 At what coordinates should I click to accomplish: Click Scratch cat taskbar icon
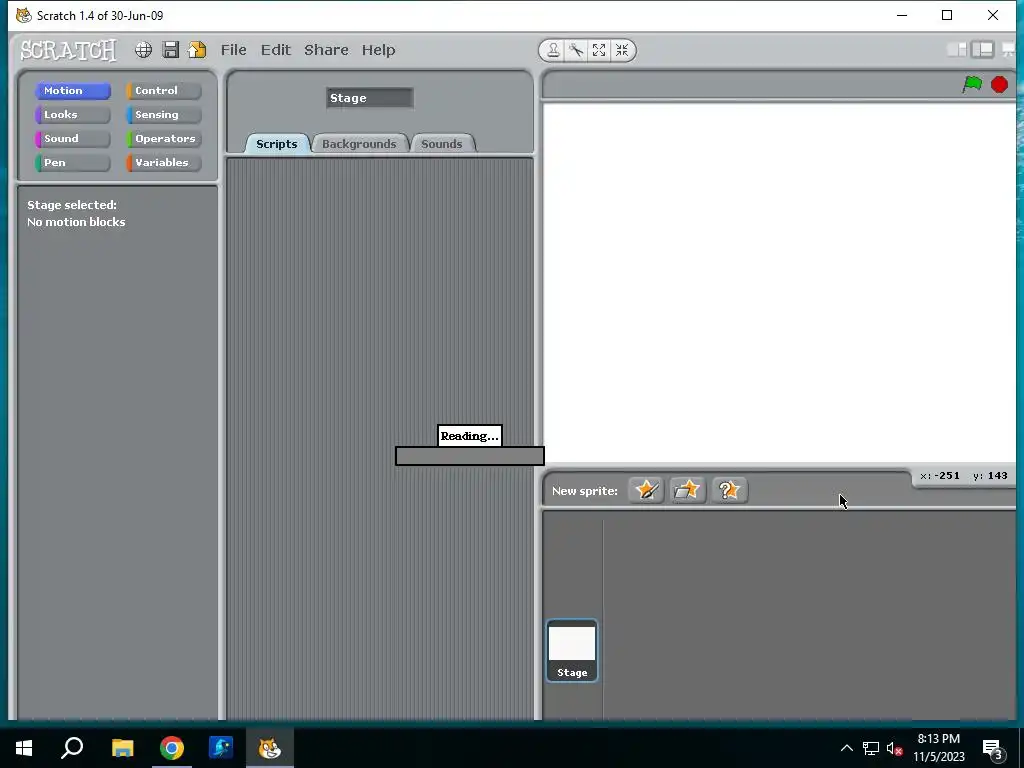[269, 748]
